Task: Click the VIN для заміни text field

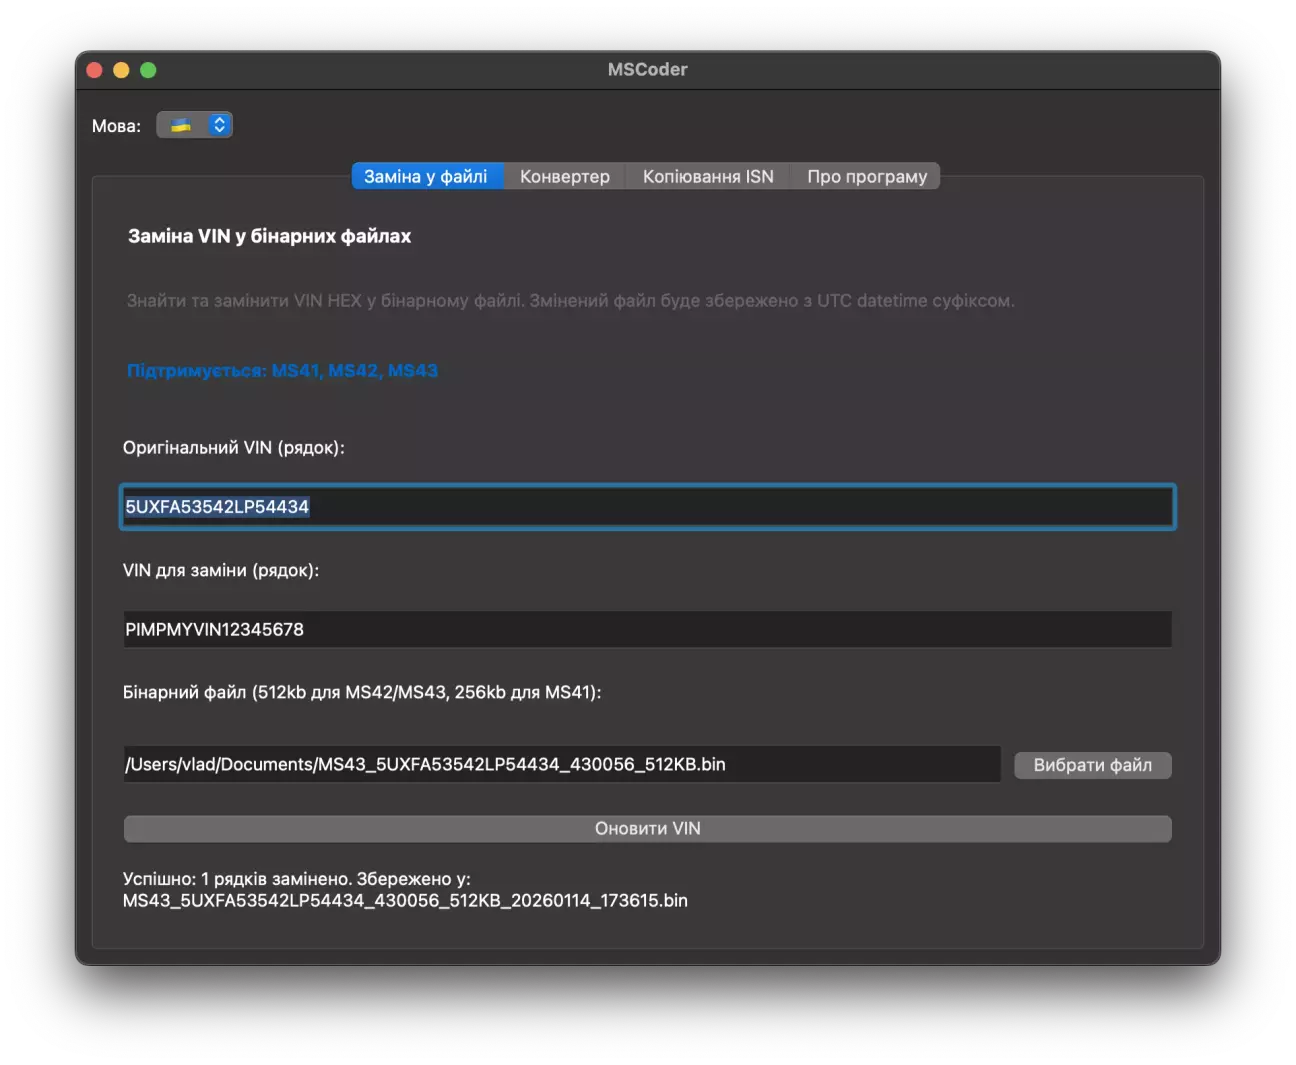Action: tap(647, 630)
